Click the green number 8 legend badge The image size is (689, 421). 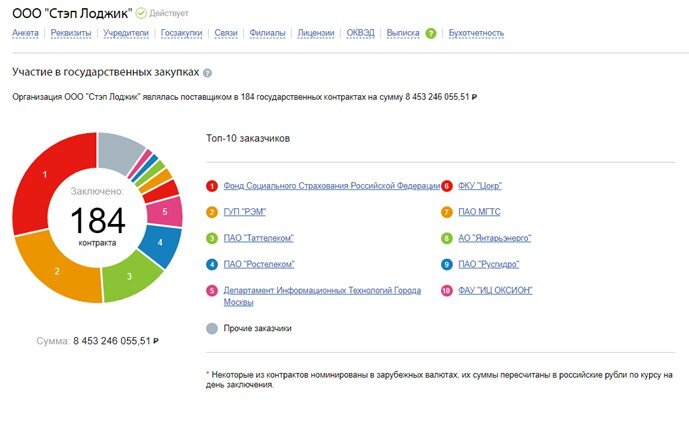(446, 239)
